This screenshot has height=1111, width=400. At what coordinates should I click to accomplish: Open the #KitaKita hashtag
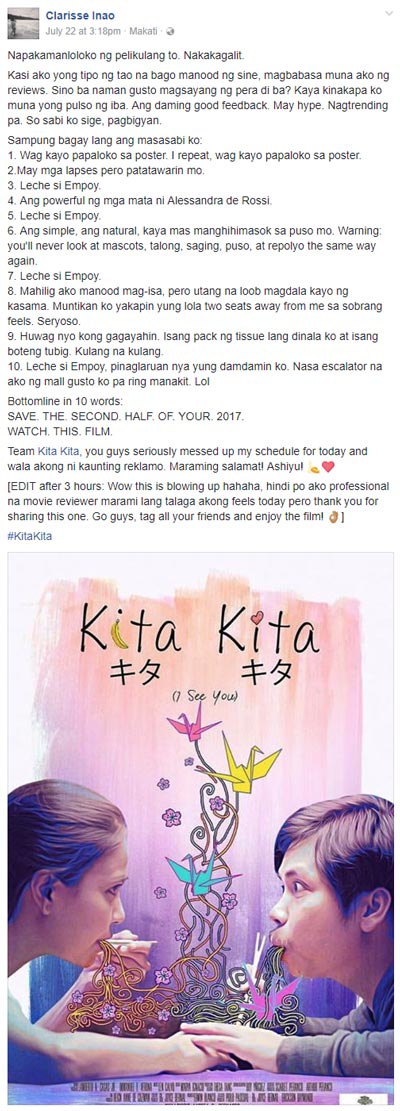point(30,536)
